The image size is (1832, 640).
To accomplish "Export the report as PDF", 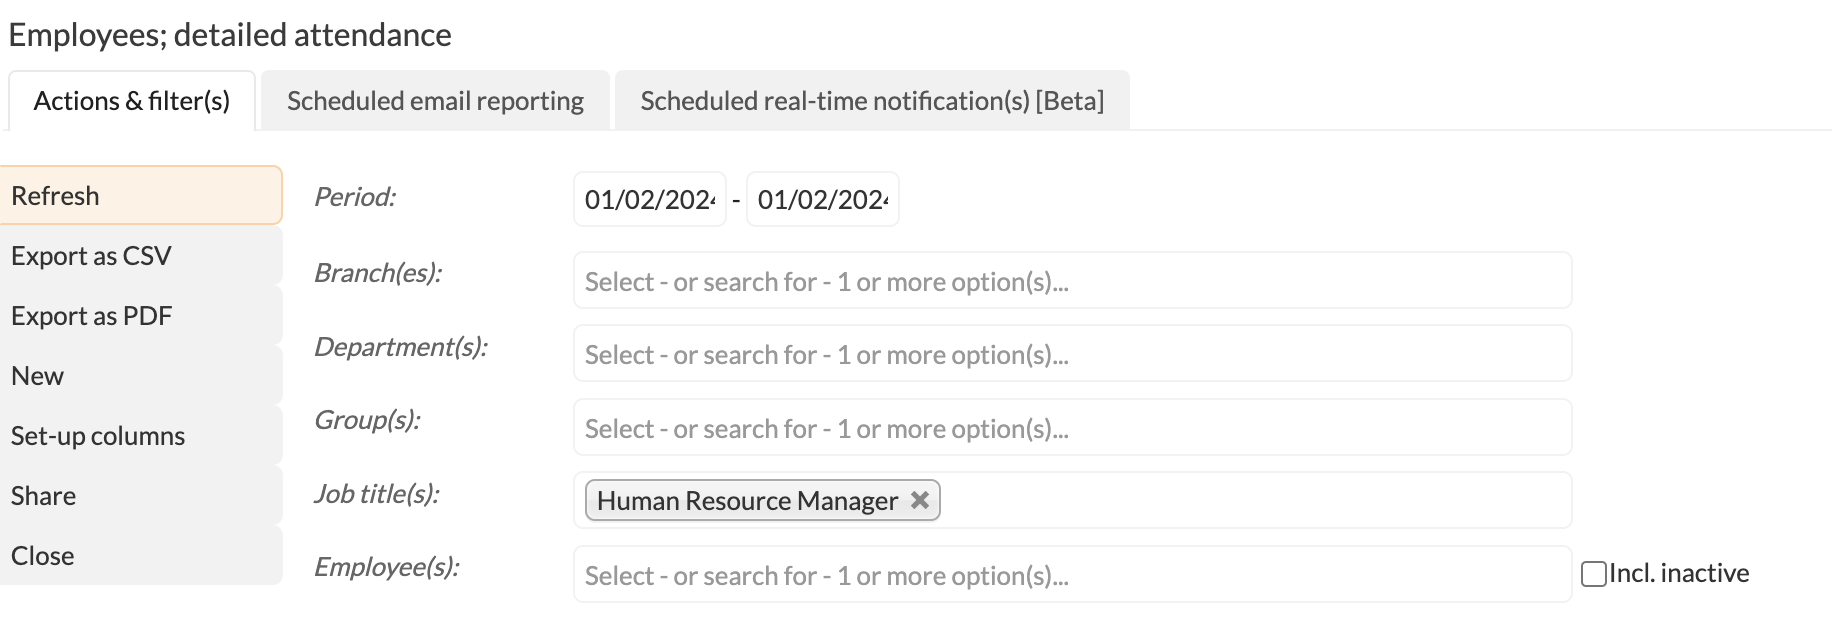I will point(141,316).
